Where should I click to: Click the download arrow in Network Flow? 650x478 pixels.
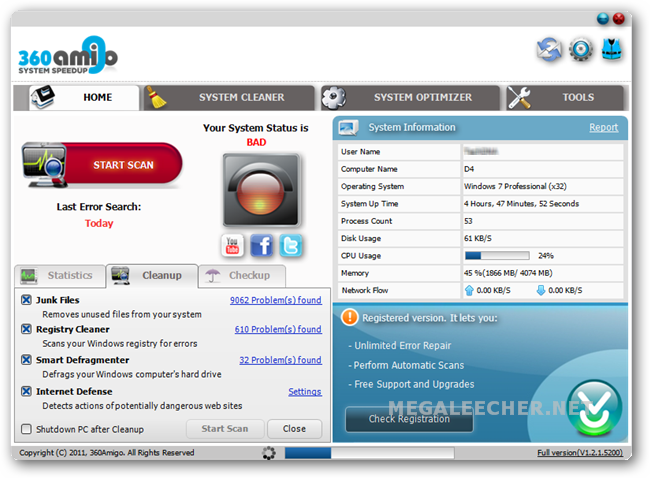(541, 290)
